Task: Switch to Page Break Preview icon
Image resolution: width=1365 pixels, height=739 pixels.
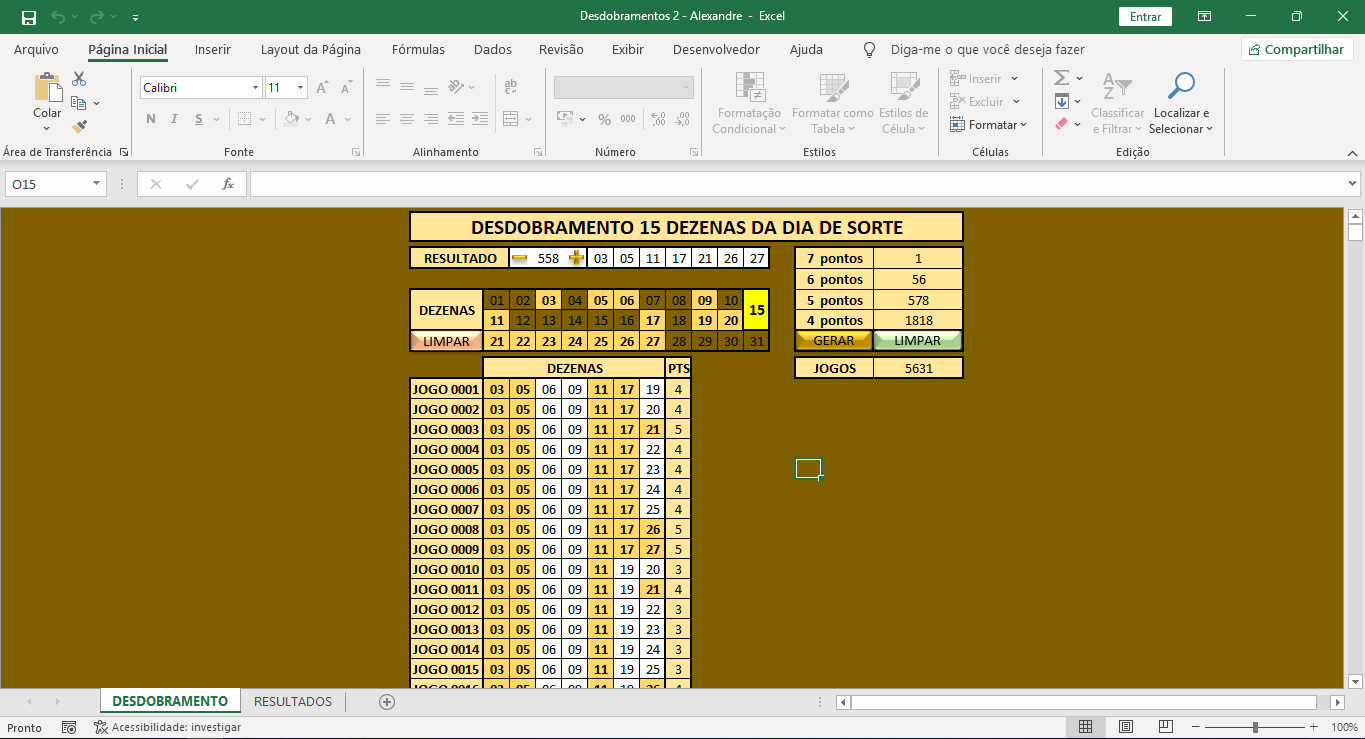Action: point(1165,727)
